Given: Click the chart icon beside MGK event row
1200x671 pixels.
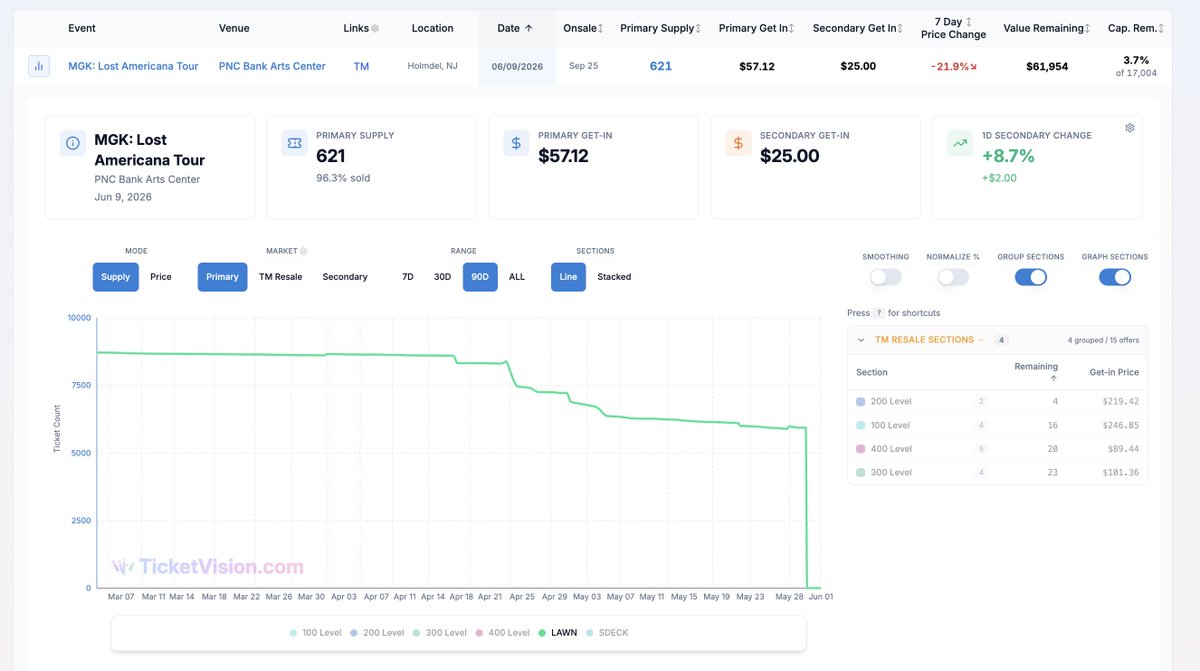Looking at the screenshot, I should [39, 66].
